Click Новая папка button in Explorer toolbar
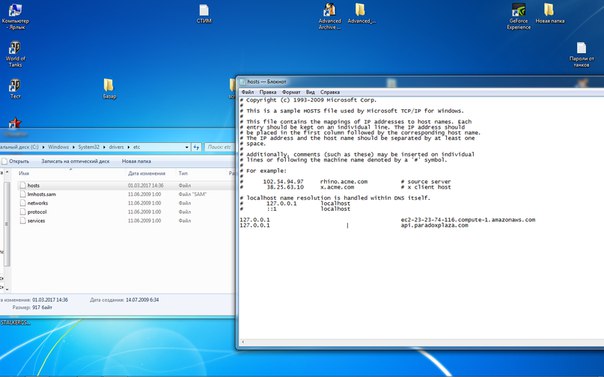The width and height of the screenshot is (604, 377). 136,161
